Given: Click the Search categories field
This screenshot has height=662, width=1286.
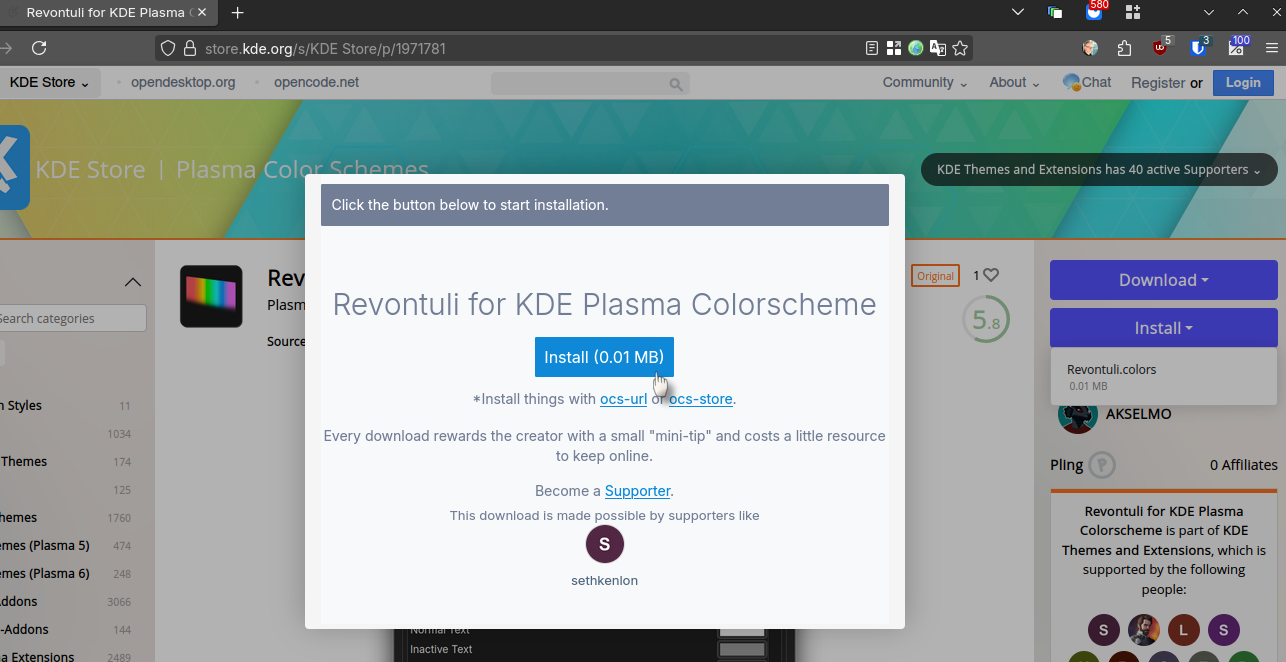Looking at the screenshot, I should click(x=72, y=319).
